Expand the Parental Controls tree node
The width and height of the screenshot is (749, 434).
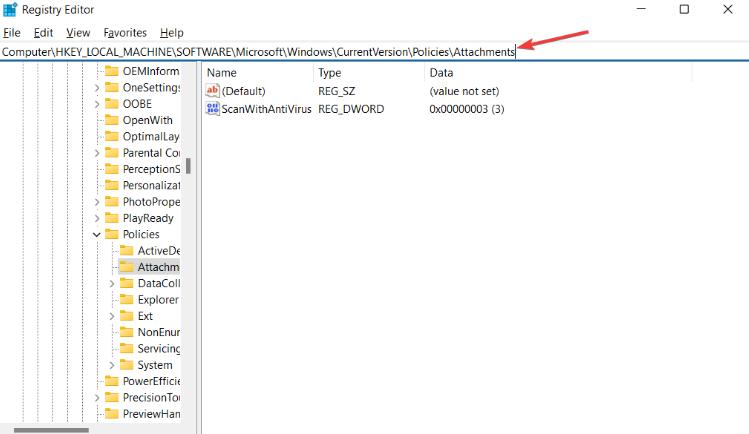pyautogui.click(x=97, y=153)
